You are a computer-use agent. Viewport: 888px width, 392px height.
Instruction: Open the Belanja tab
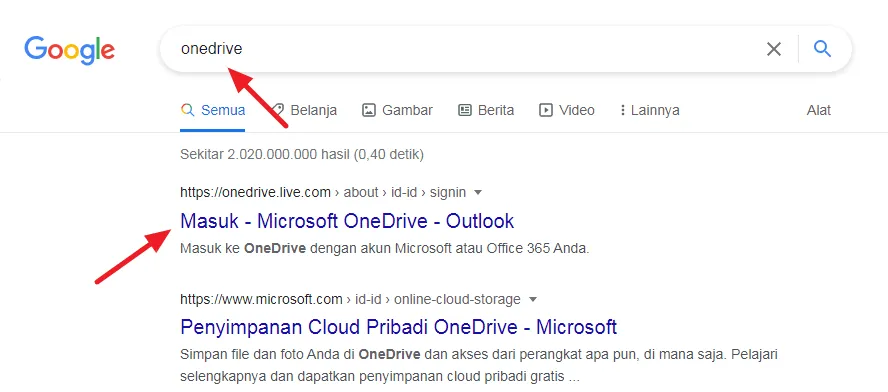point(304,110)
